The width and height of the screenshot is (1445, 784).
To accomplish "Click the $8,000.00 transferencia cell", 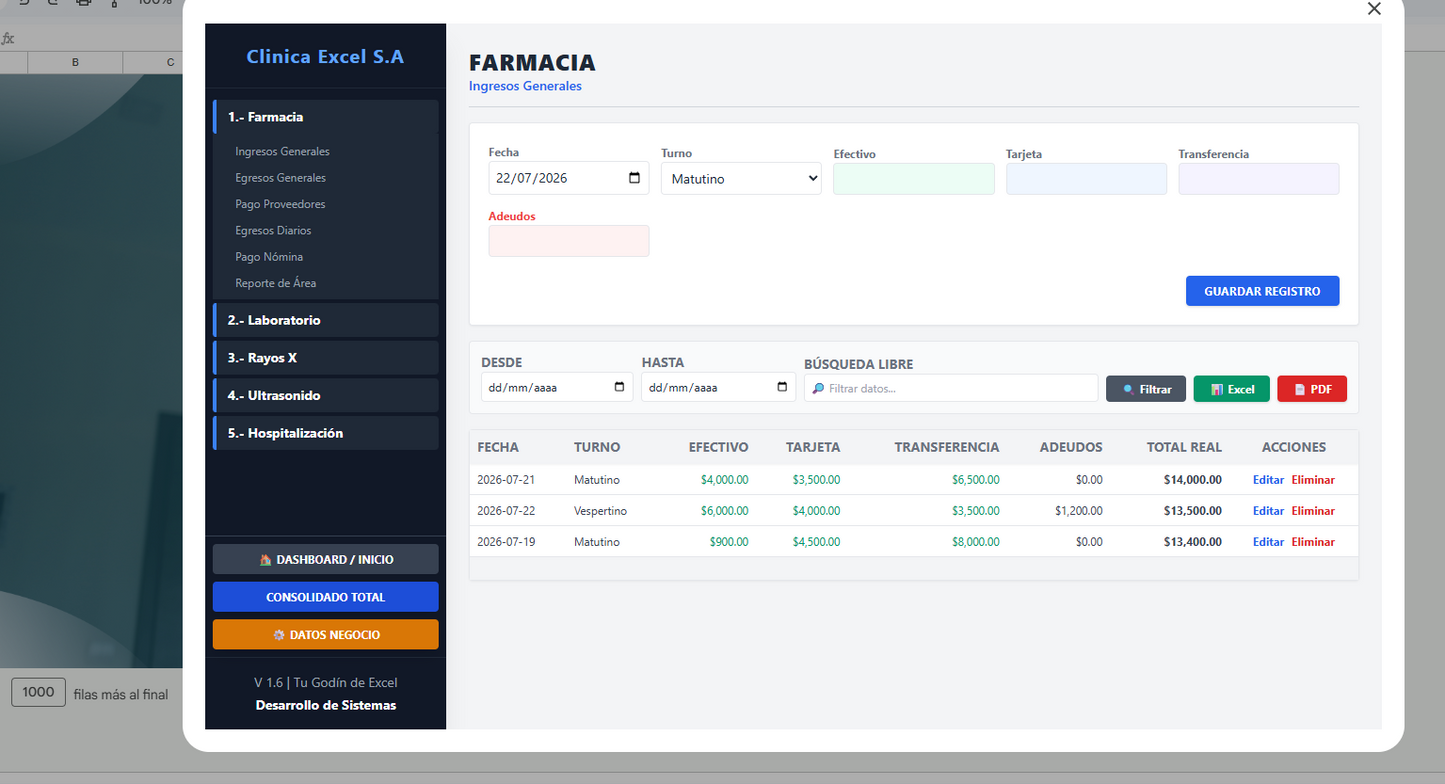I will tap(976, 542).
